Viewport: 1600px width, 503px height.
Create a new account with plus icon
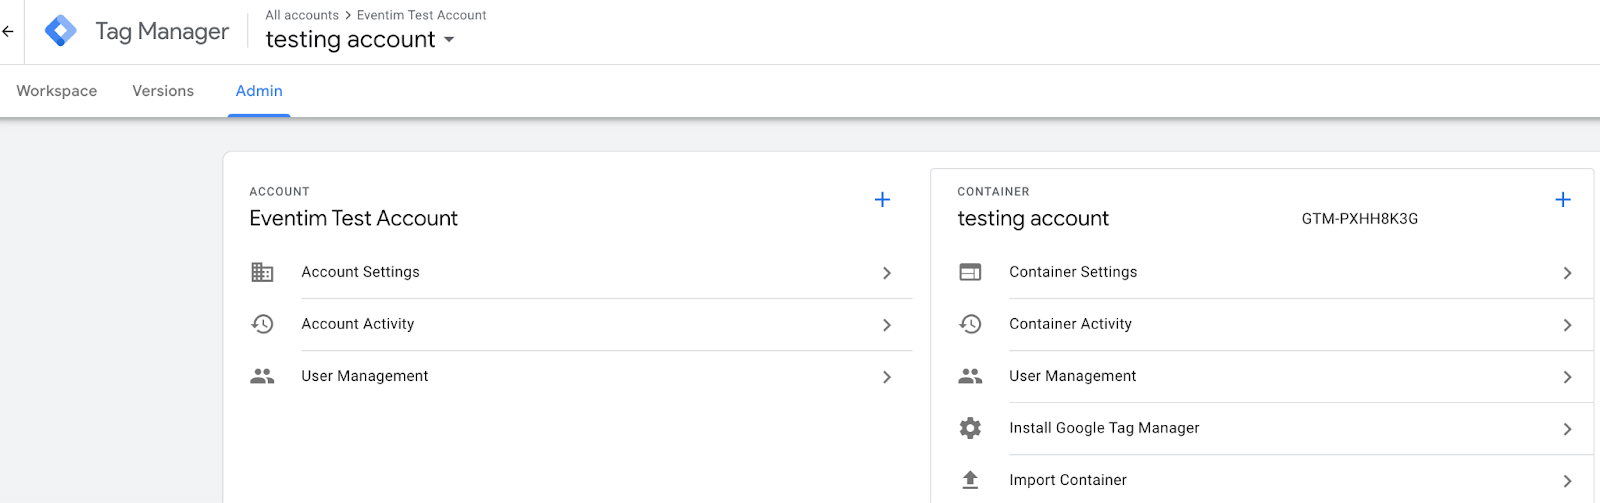coord(882,200)
